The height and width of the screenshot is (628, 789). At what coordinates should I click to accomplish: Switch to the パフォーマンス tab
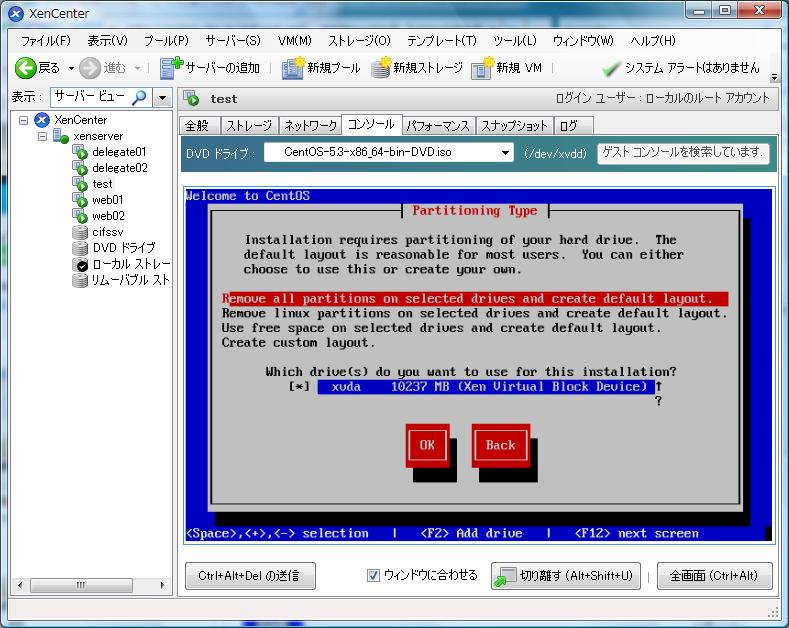click(438, 125)
